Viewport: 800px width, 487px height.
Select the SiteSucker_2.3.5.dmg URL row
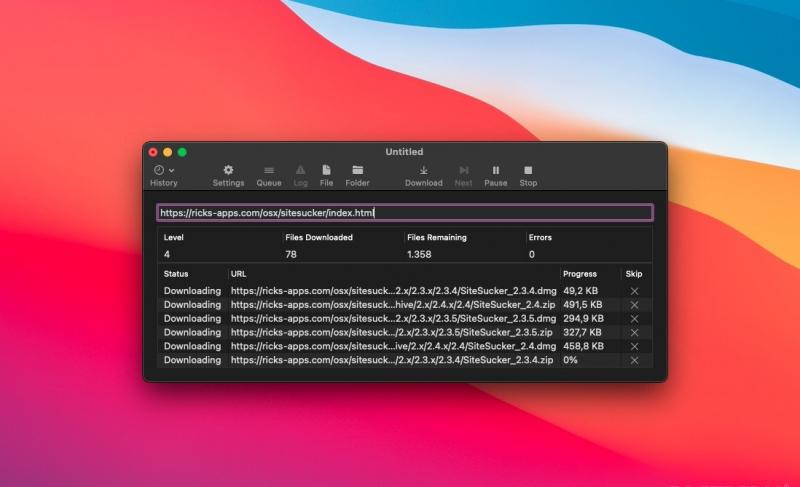pos(393,318)
